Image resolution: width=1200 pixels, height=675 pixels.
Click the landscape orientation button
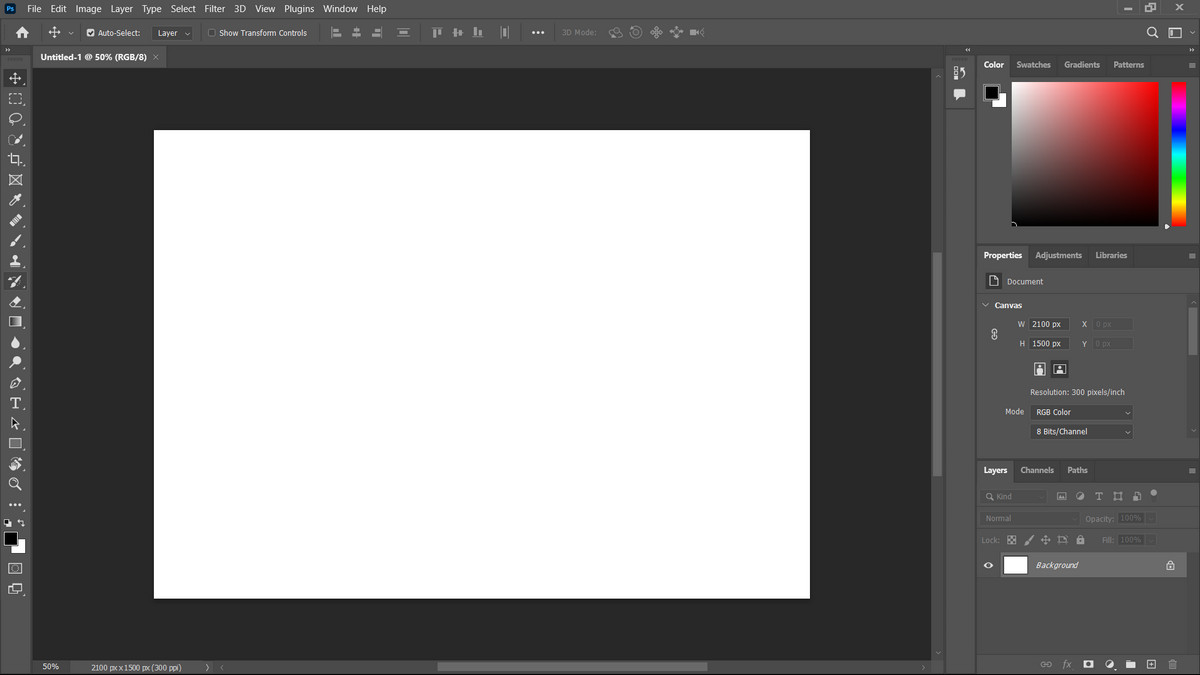click(x=1060, y=369)
